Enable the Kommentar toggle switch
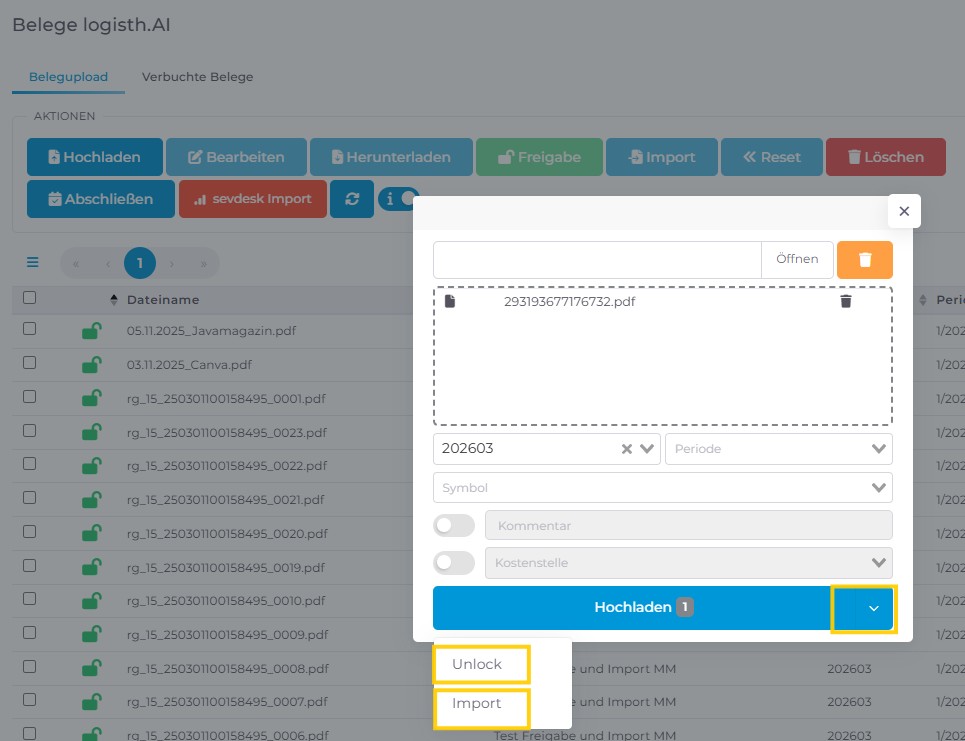Image resolution: width=965 pixels, height=741 pixels. [x=454, y=525]
